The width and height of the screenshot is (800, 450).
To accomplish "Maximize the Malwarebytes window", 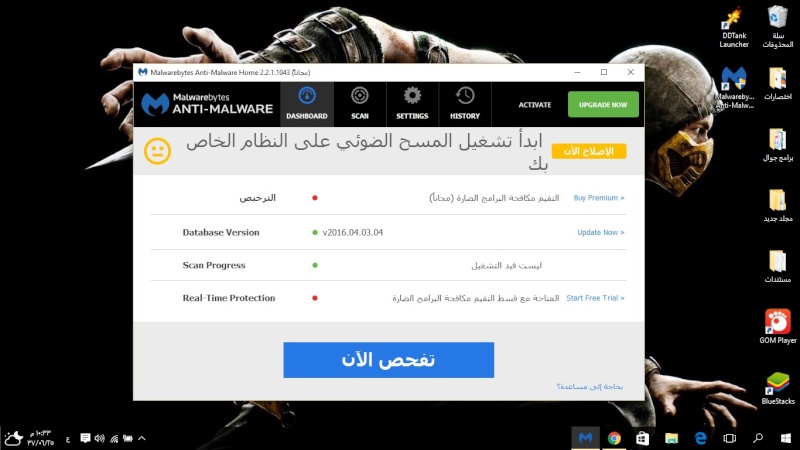I will pos(604,72).
